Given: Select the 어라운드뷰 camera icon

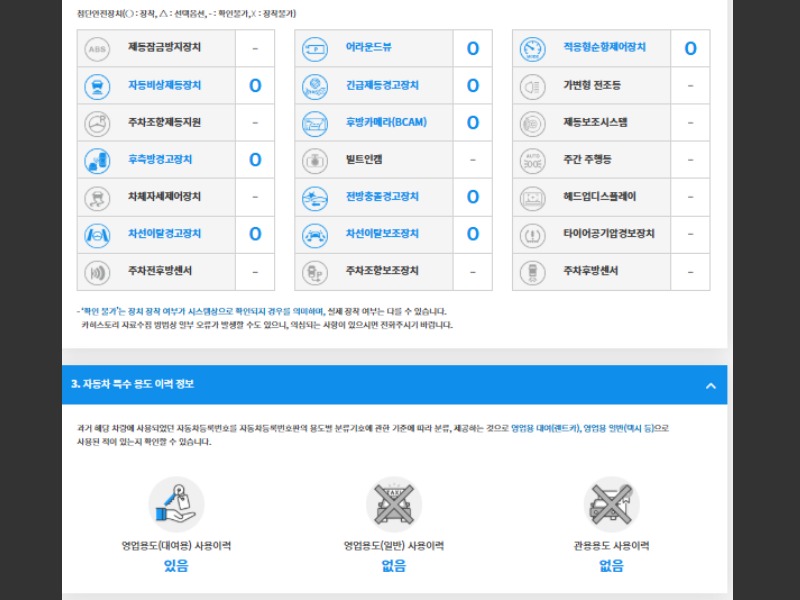Looking at the screenshot, I should point(314,48).
